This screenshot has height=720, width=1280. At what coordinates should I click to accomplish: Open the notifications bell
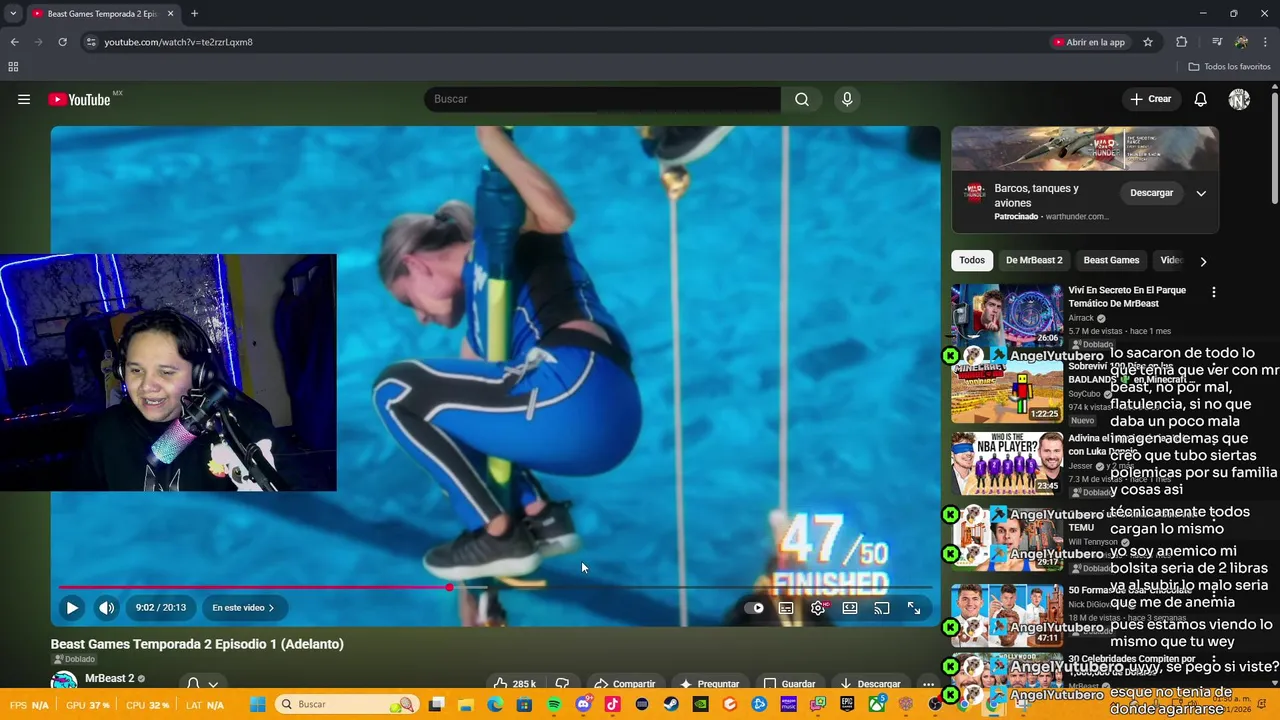[1201, 99]
